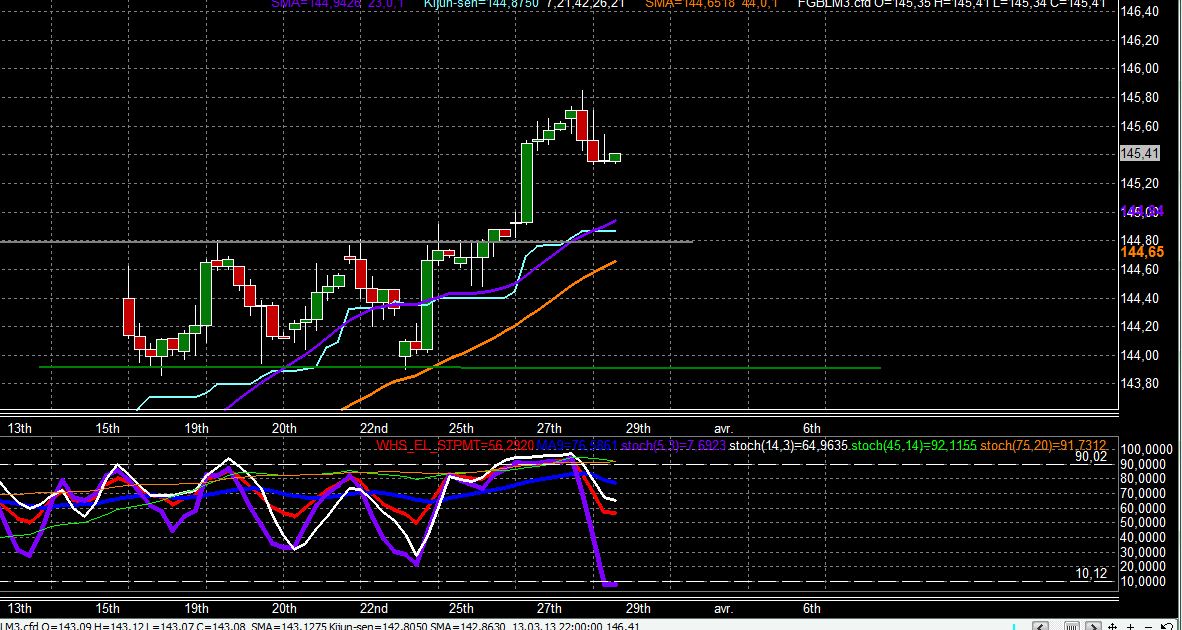Click the current price tag 145,41

click(1139, 154)
